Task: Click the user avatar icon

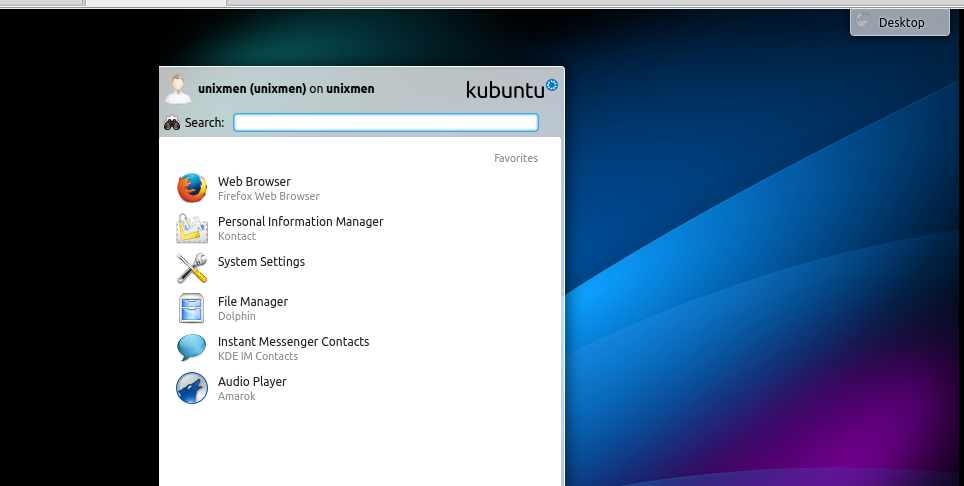Action: tap(178, 89)
